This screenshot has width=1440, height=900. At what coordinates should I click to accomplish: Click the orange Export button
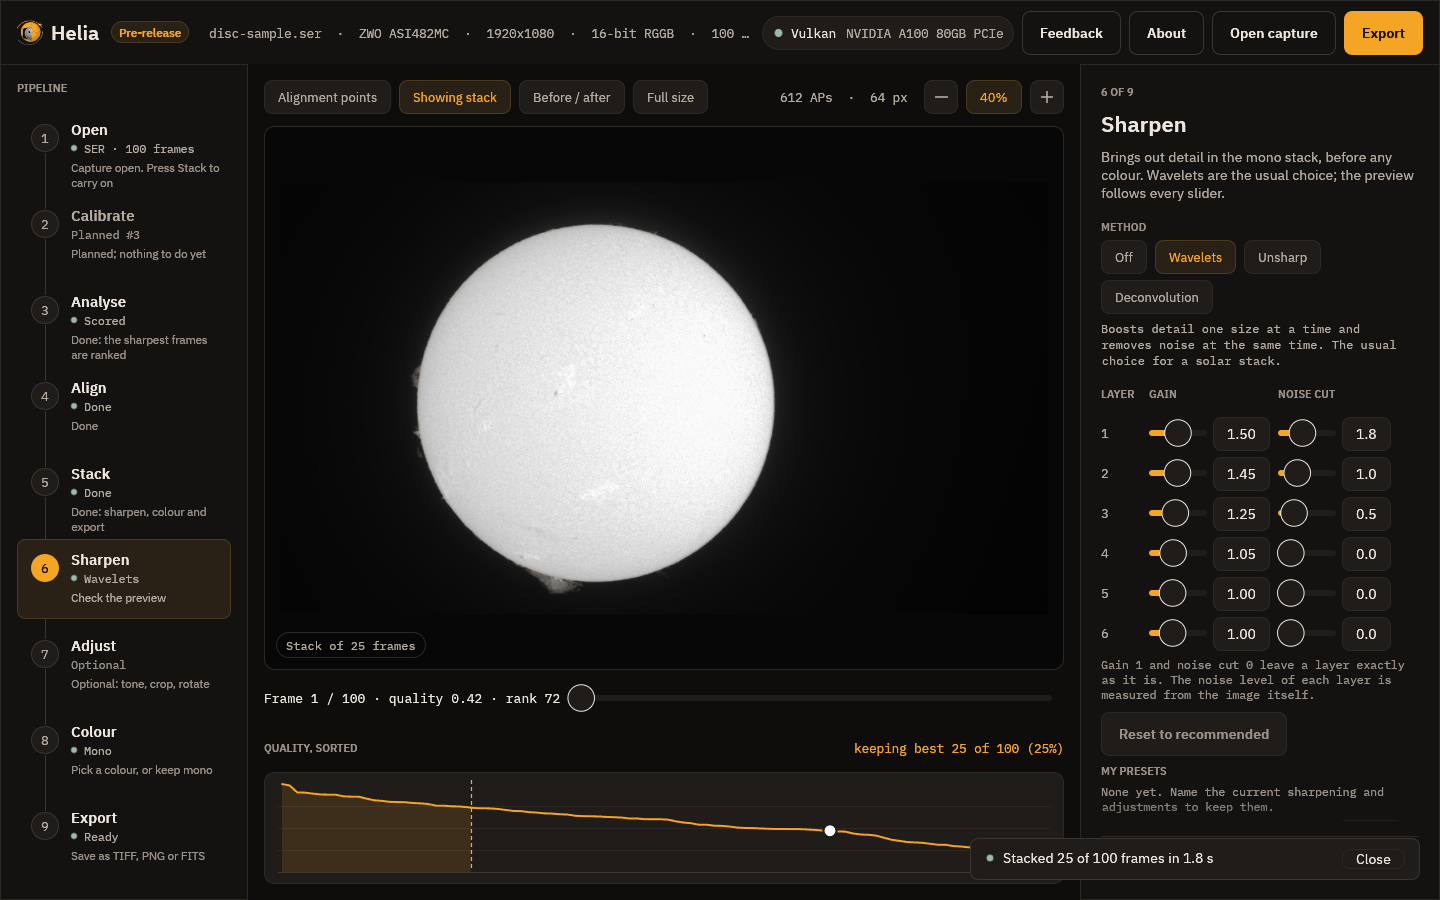1383,33
